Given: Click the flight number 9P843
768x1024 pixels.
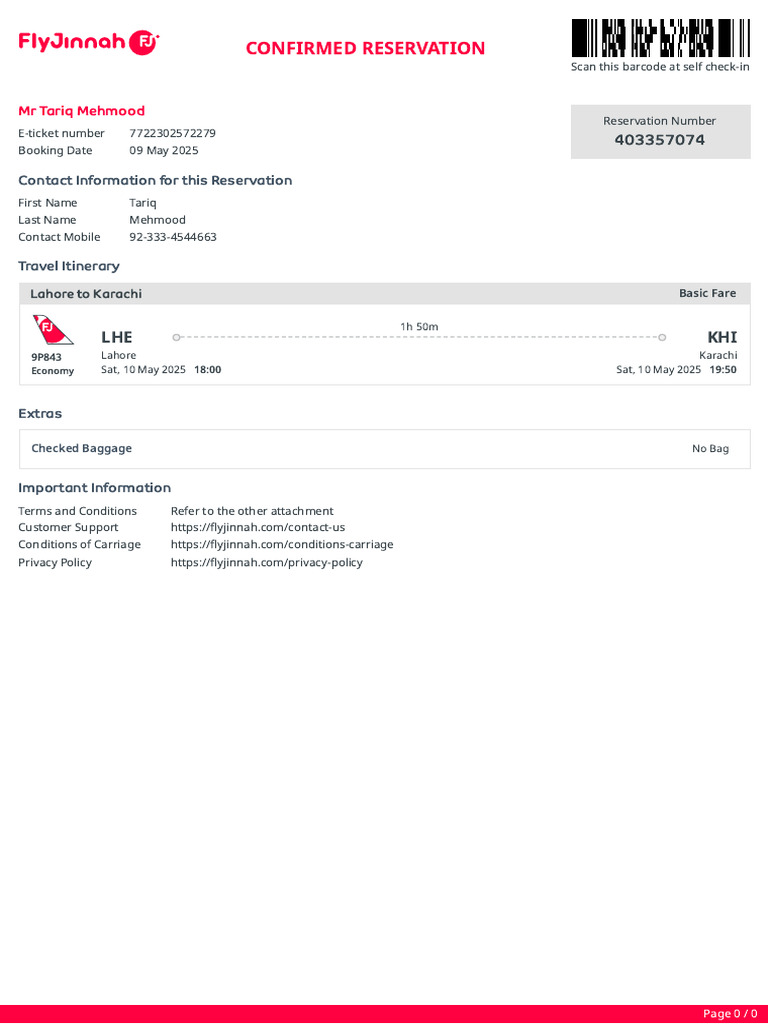Looking at the screenshot, I should (x=46, y=356).
